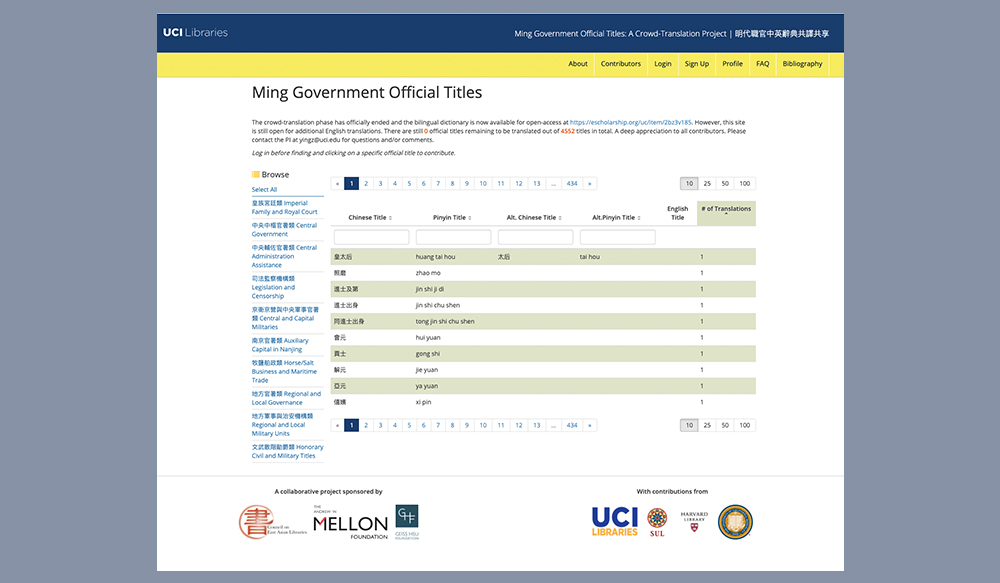Go to Sign Up
Image resolution: width=1000 pixels, height=583 pixels.
[x=696, y=64]
